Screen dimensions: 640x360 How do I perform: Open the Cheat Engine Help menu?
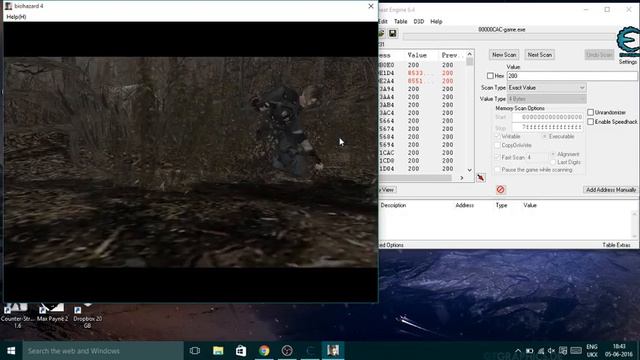point(436,21)
